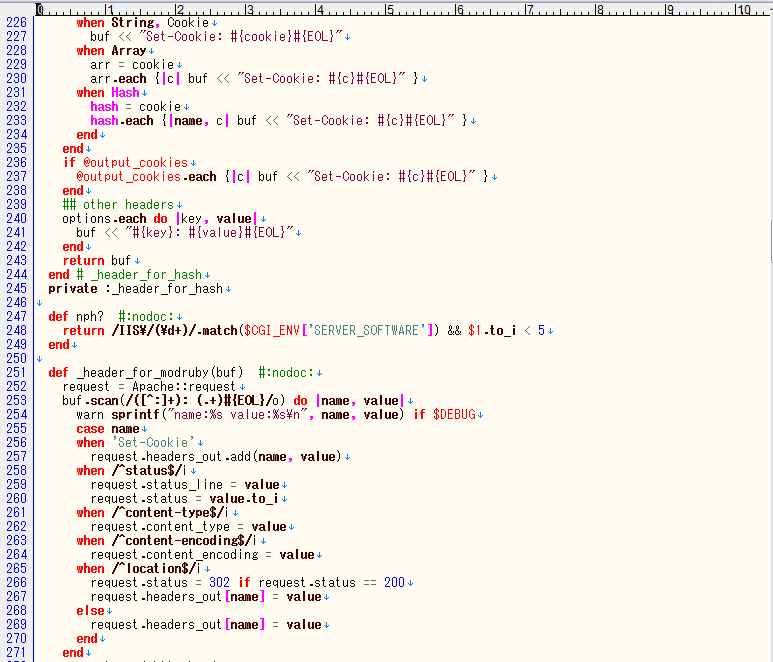773x662 pixels.
Task: Click '$1.to_i' in the nph? method
Action: (492, 330)
